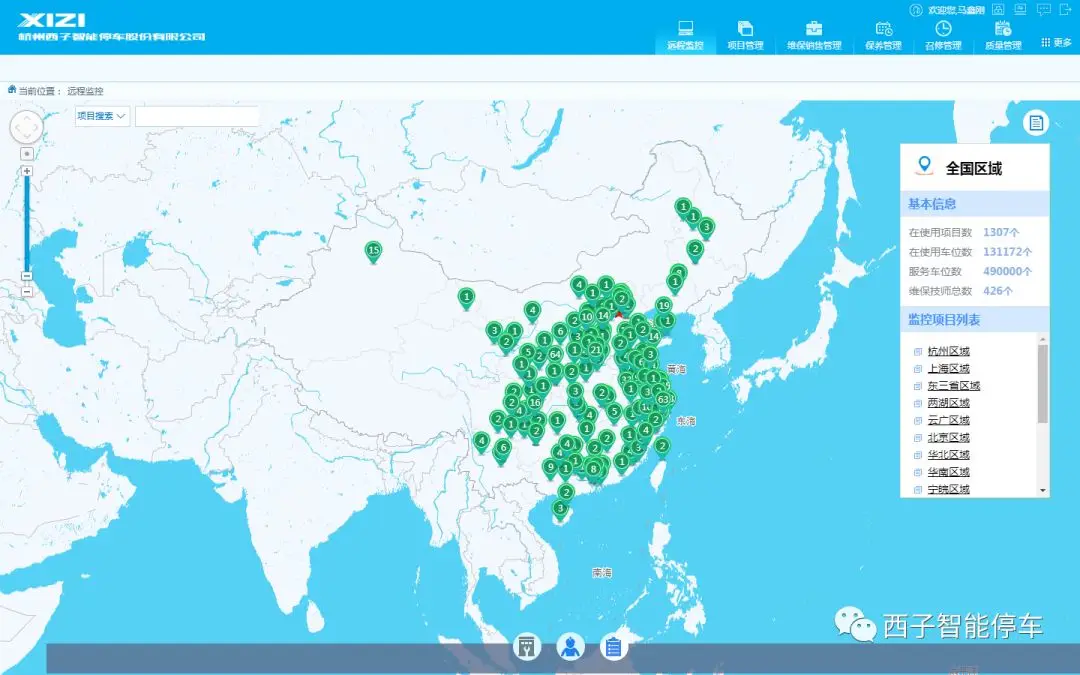Click the logout icon in top-right header
This screenshot has height=675, width=1080.
click(1067, 10)
